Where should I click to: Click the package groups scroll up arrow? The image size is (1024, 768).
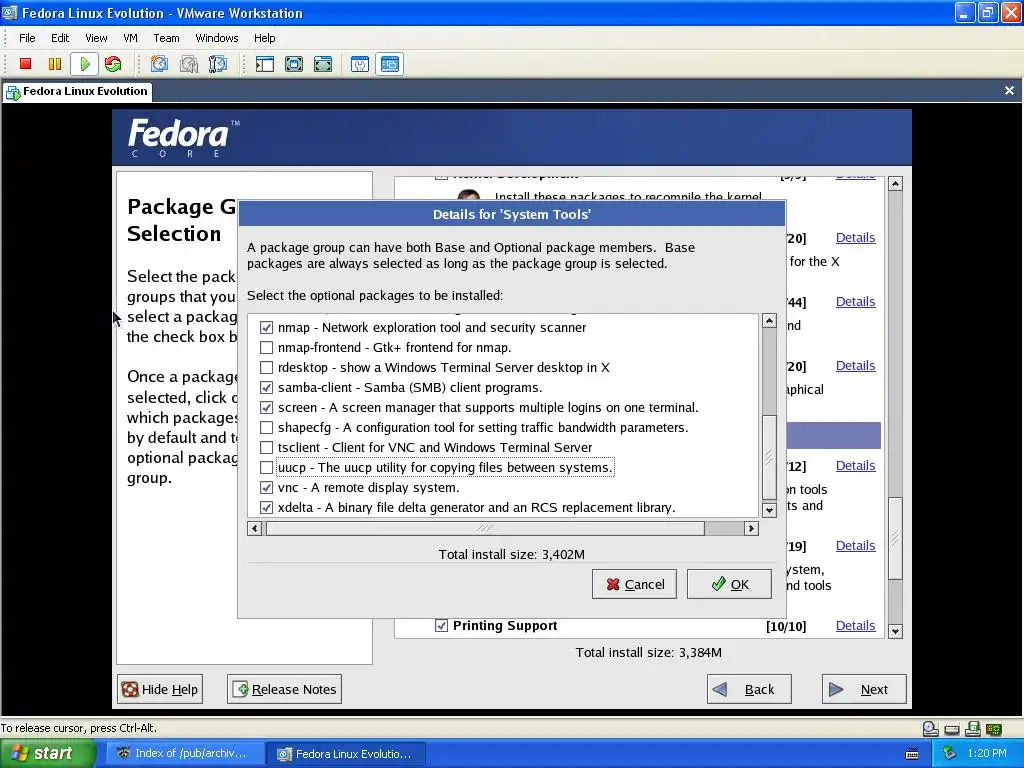[x=895, y=184]
